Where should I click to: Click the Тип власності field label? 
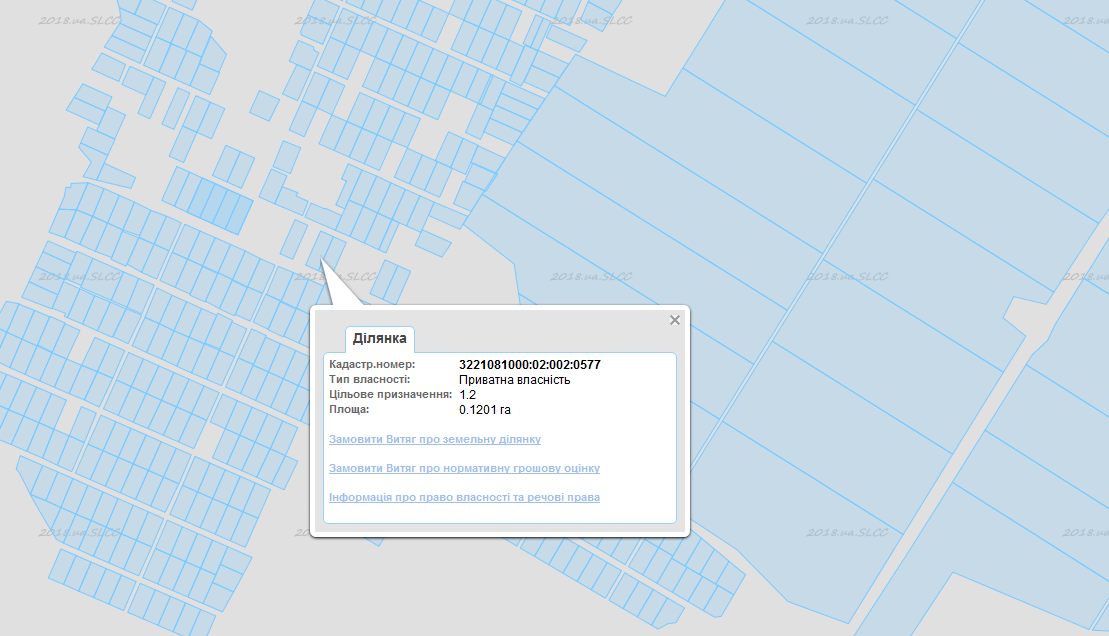[369, 380]
